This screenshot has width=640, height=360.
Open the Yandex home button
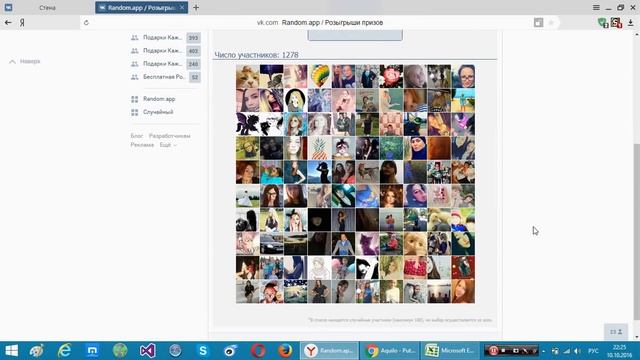point(22,23)
